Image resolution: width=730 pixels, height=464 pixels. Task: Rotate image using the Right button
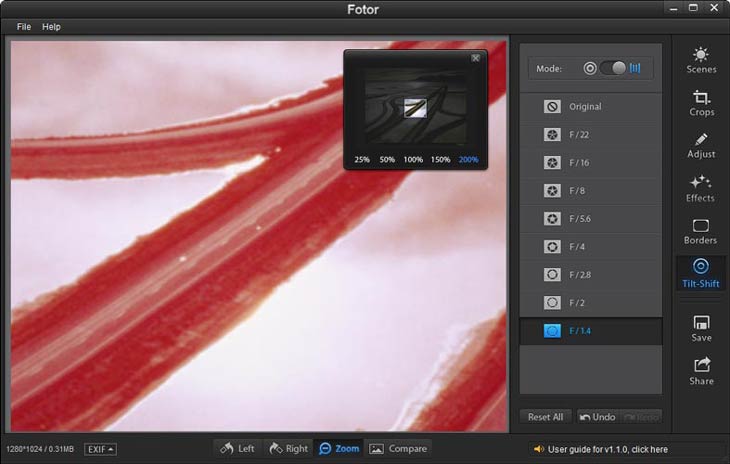coord(287,449)
